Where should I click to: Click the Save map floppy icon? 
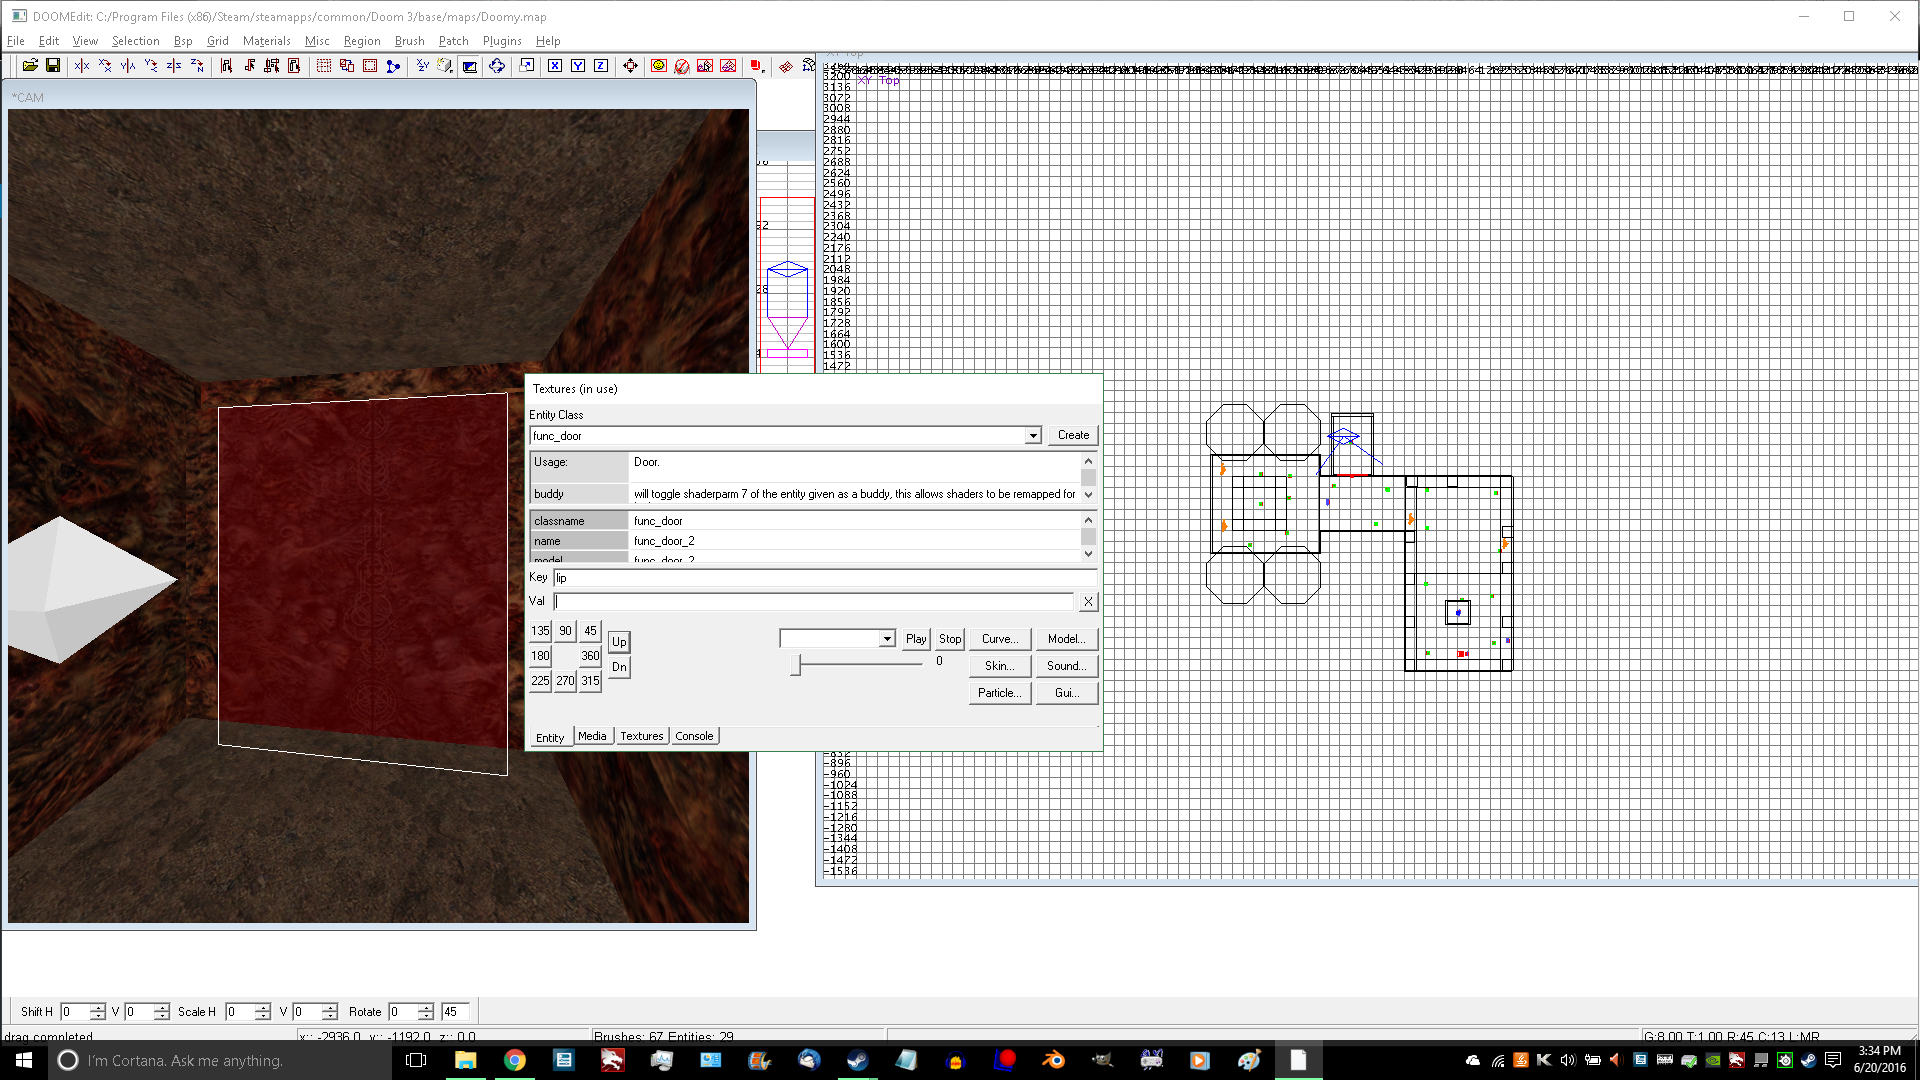point(53,66)
